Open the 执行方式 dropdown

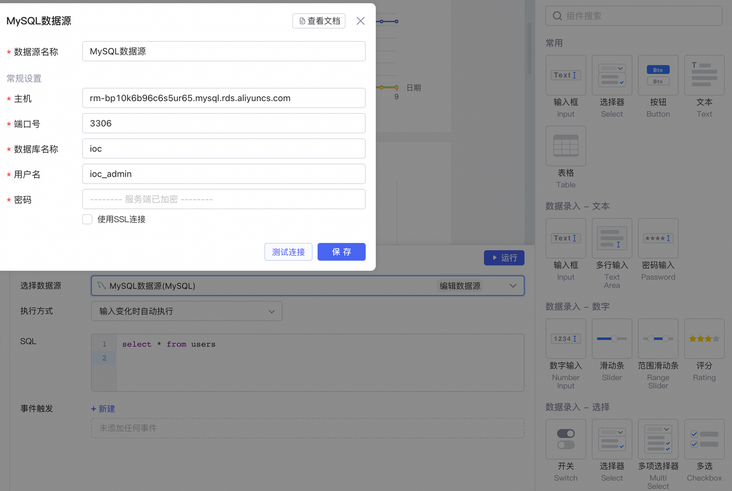[x=187, y=311]
